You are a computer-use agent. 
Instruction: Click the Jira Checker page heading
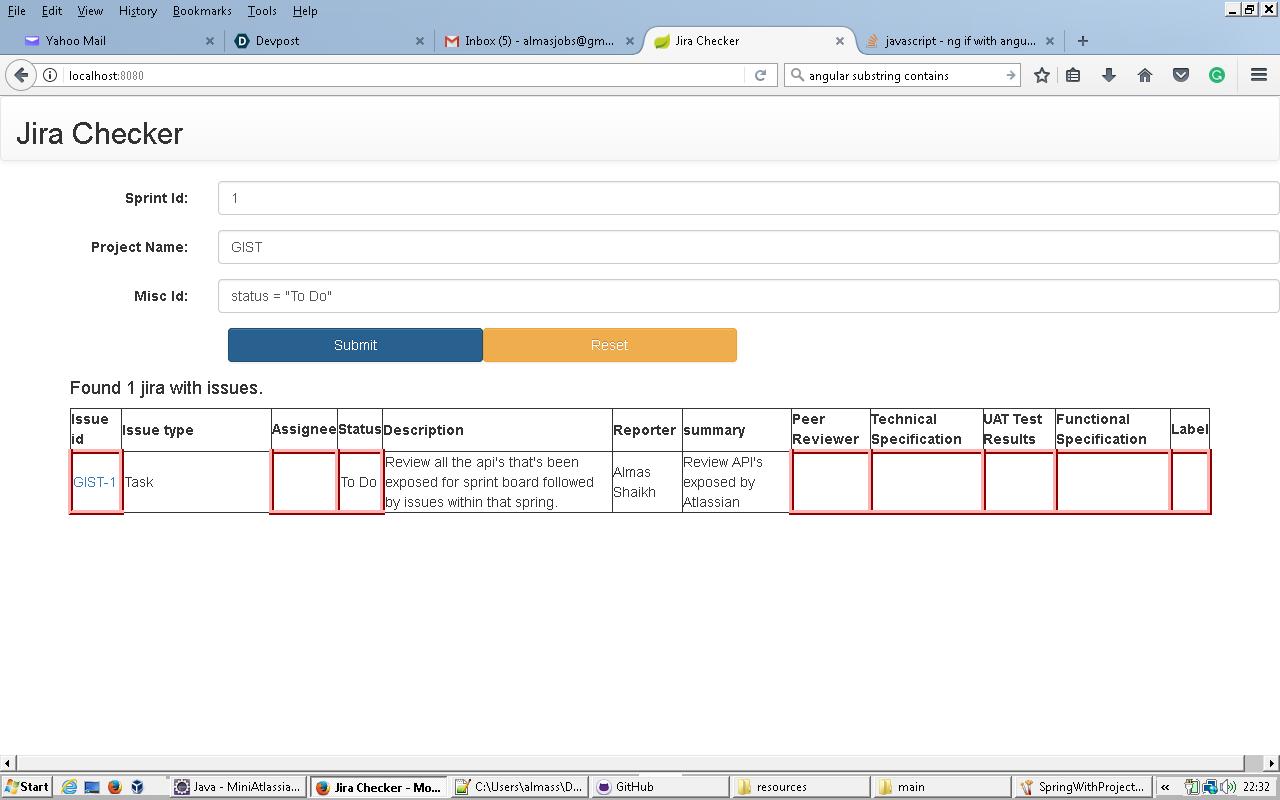coord(100,134)
